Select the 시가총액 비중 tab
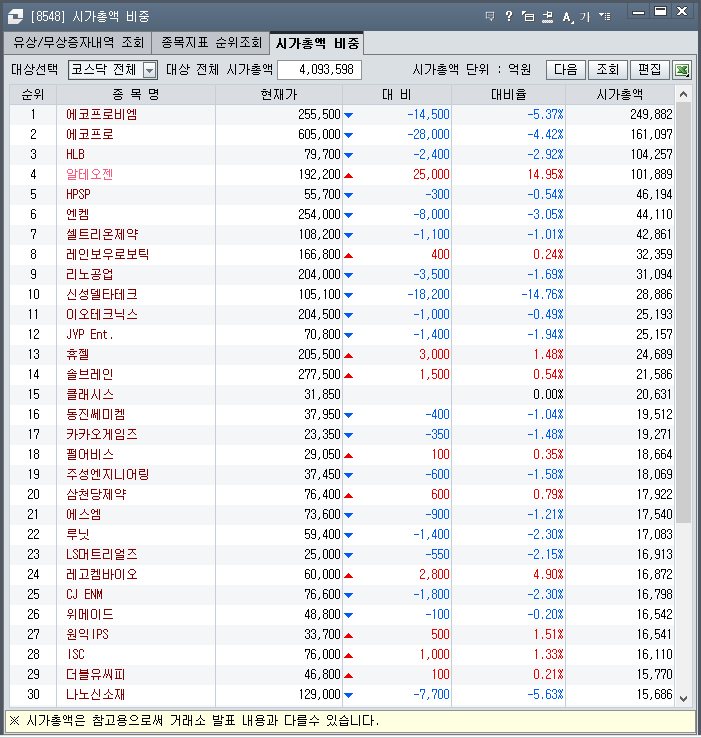Screen dimensions: 701x738 pyautogui.click(x=317, y=43)
